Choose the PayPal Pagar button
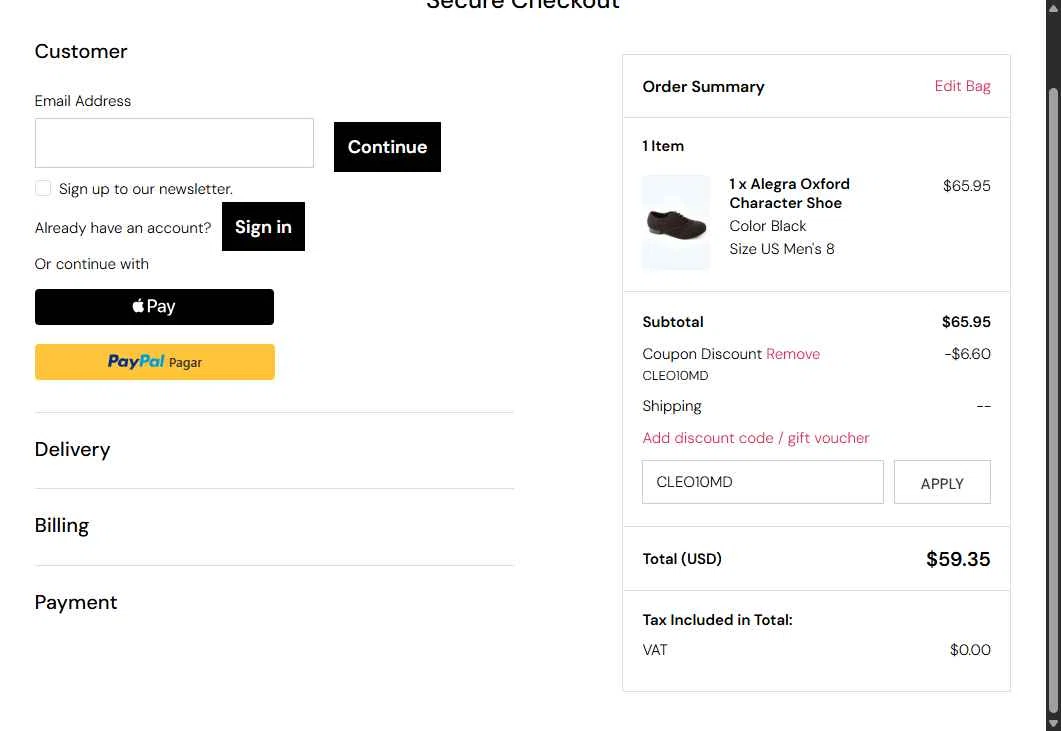Image resolution: width=1061 pixels, height=731 pixels. 155,362
